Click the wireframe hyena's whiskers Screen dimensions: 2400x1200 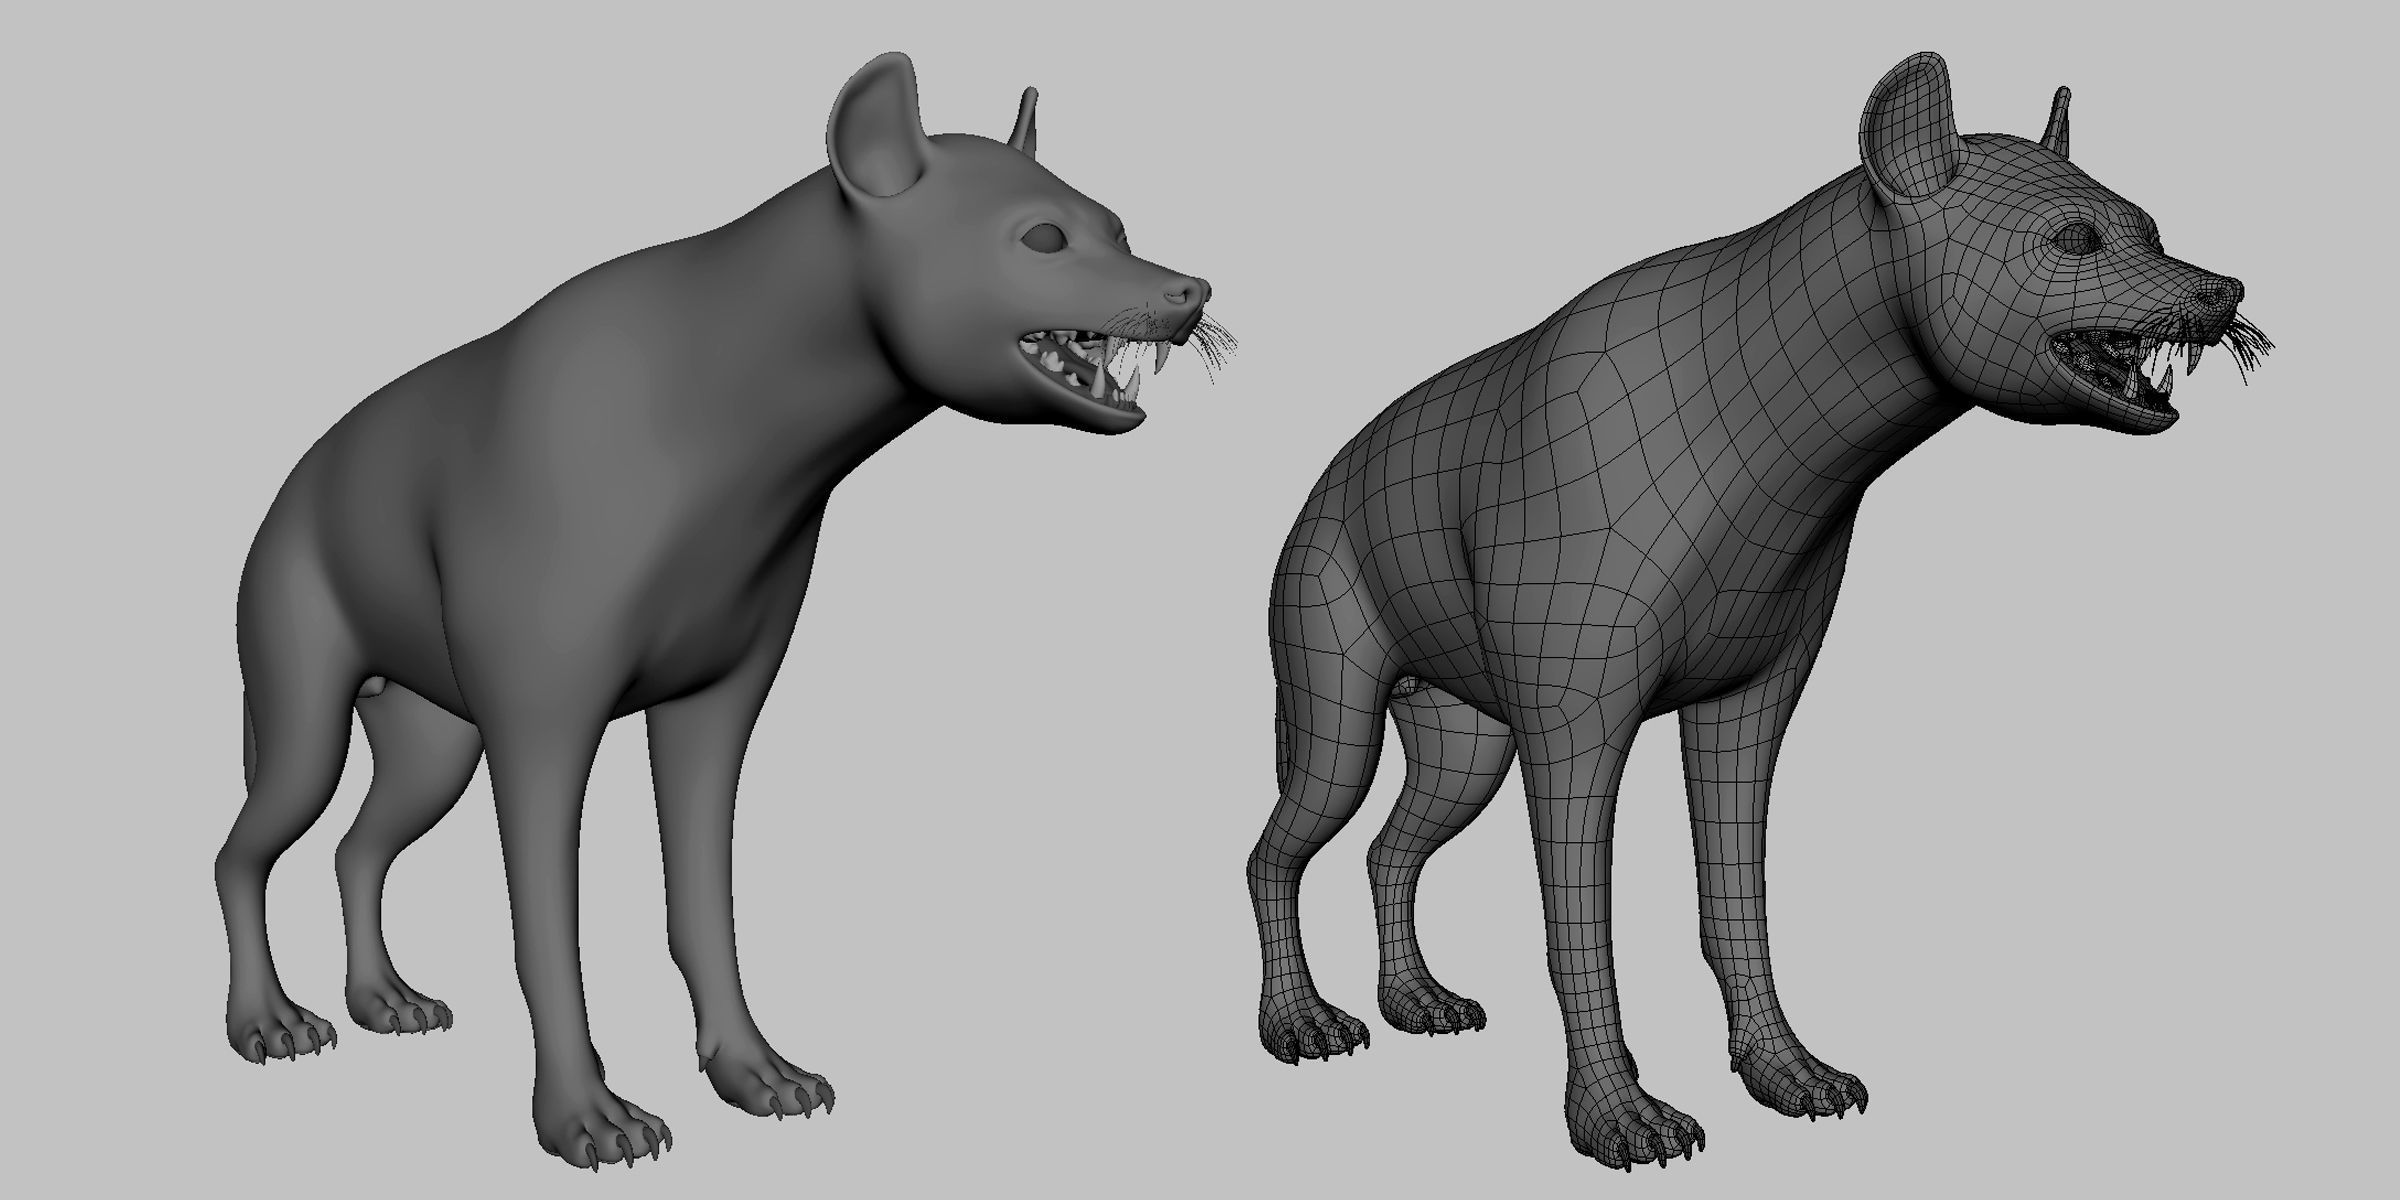[2248, 340]
